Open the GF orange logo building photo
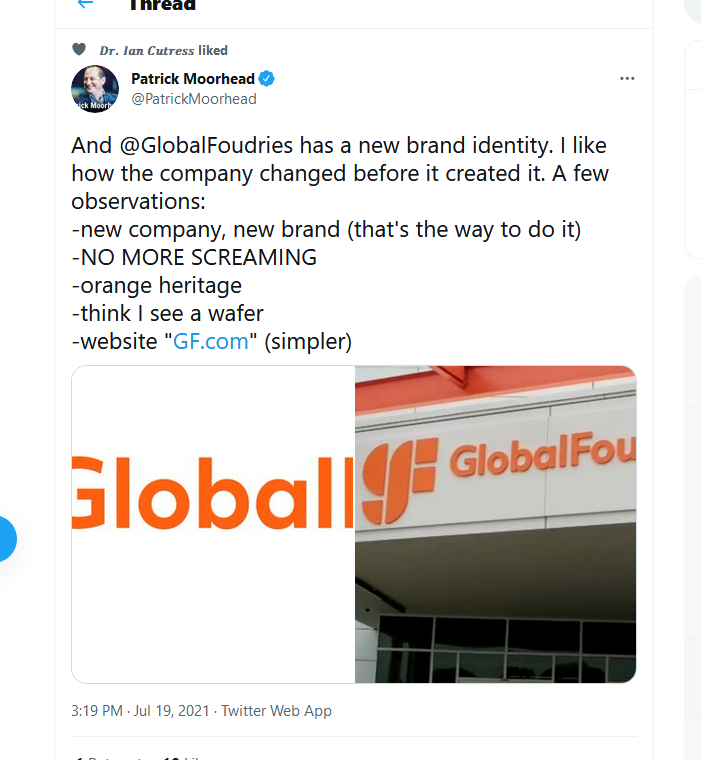 coord(495,524)
